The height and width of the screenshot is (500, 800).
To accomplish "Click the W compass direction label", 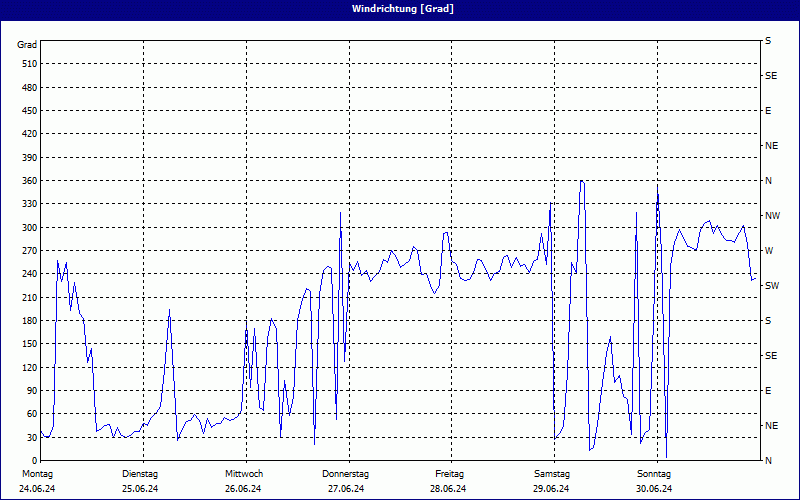I will [769, 251].
